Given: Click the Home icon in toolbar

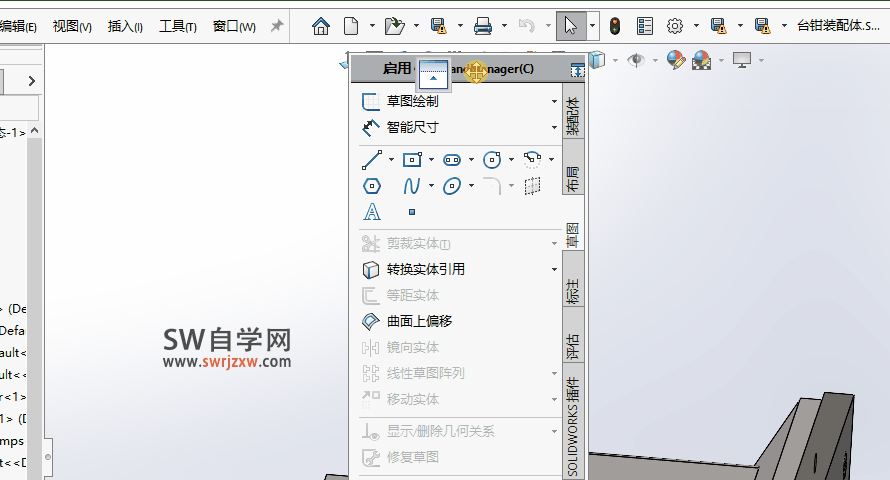Looking at the screenshot, I should [321, 26].
